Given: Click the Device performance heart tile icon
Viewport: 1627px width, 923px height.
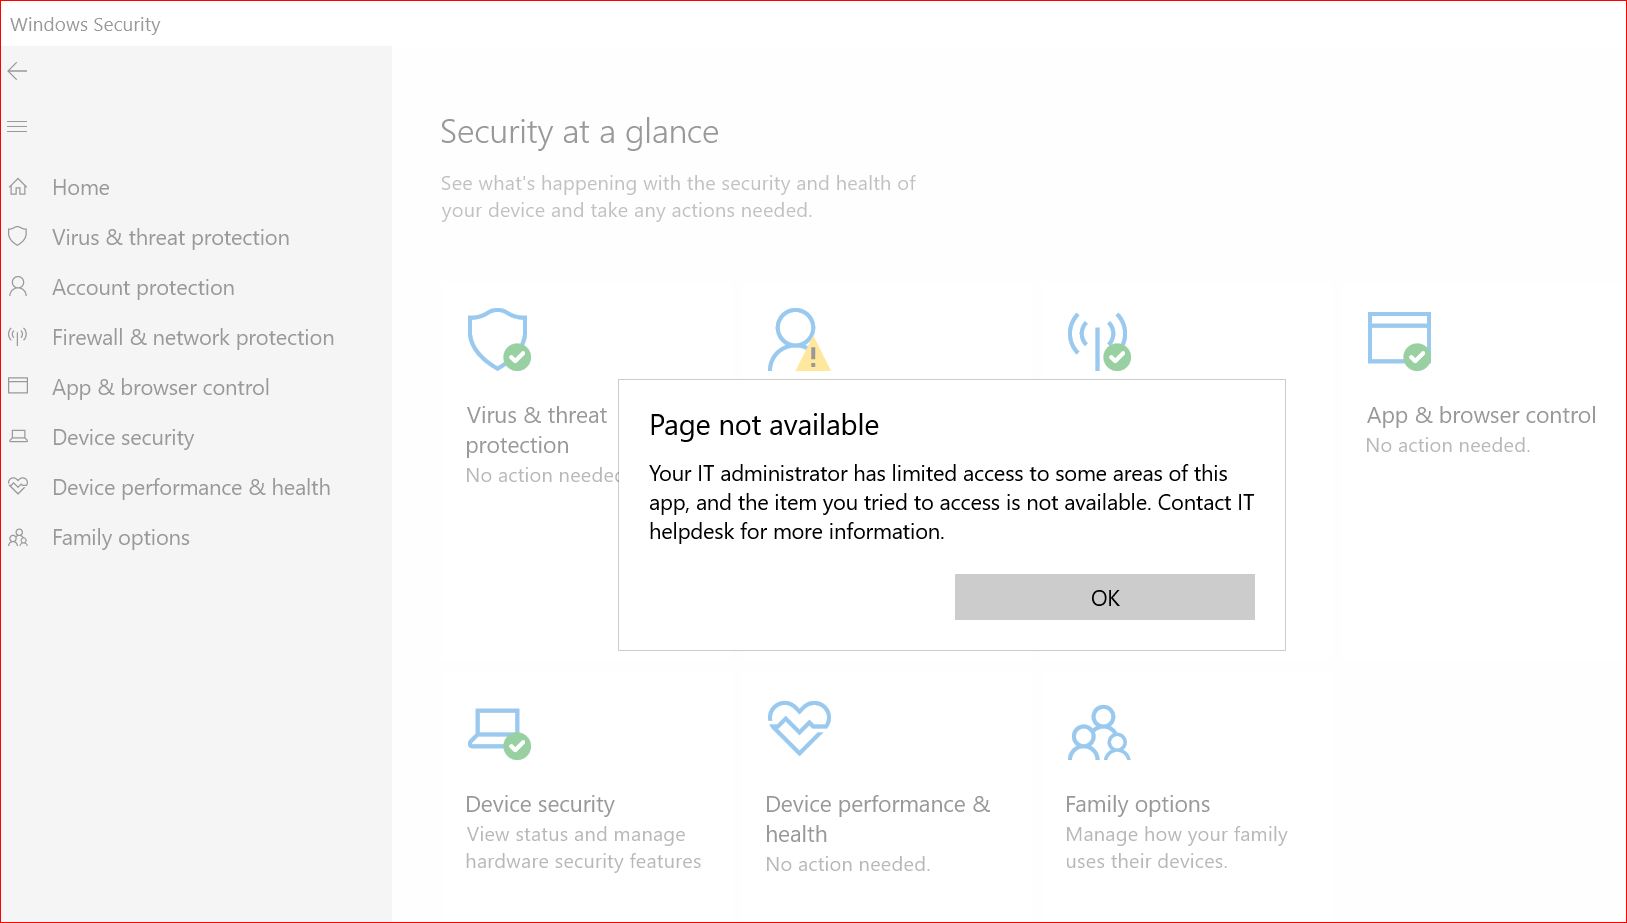Looking at the screenshot, I should 798,727.
